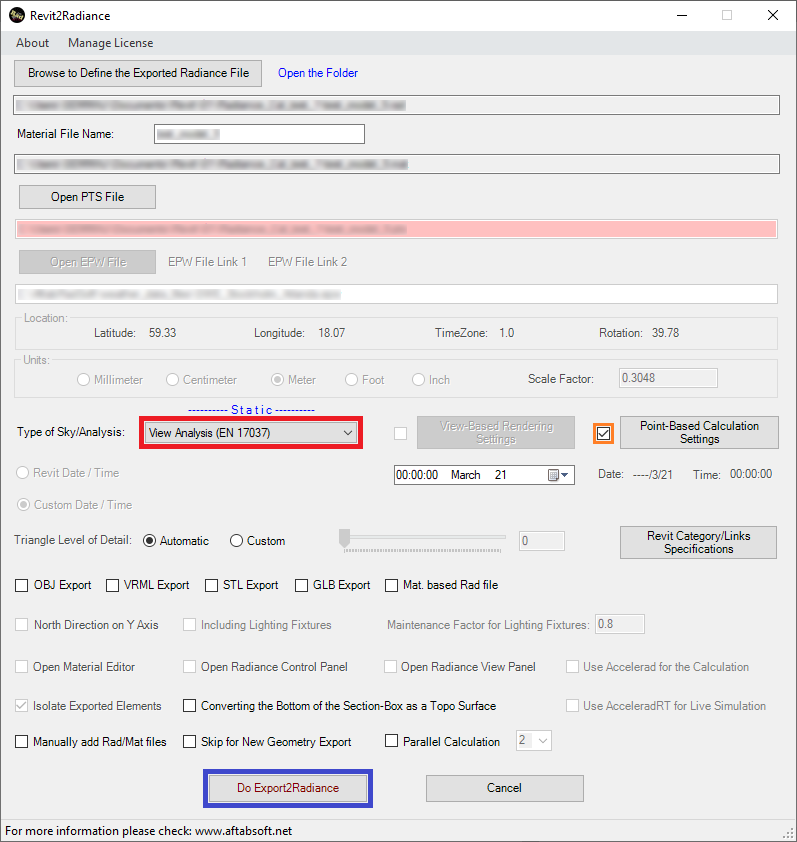
Task: Click the Open EPW File button
Action: [x=88, y=262]
